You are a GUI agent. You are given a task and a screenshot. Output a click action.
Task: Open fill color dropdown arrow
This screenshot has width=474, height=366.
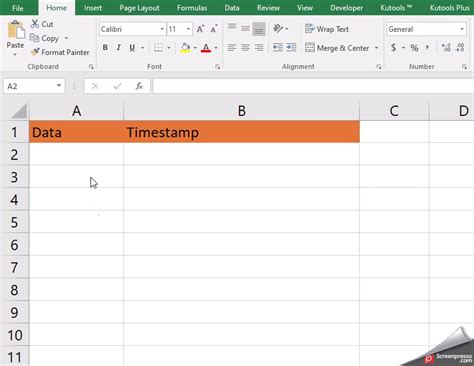pos(195,48)
